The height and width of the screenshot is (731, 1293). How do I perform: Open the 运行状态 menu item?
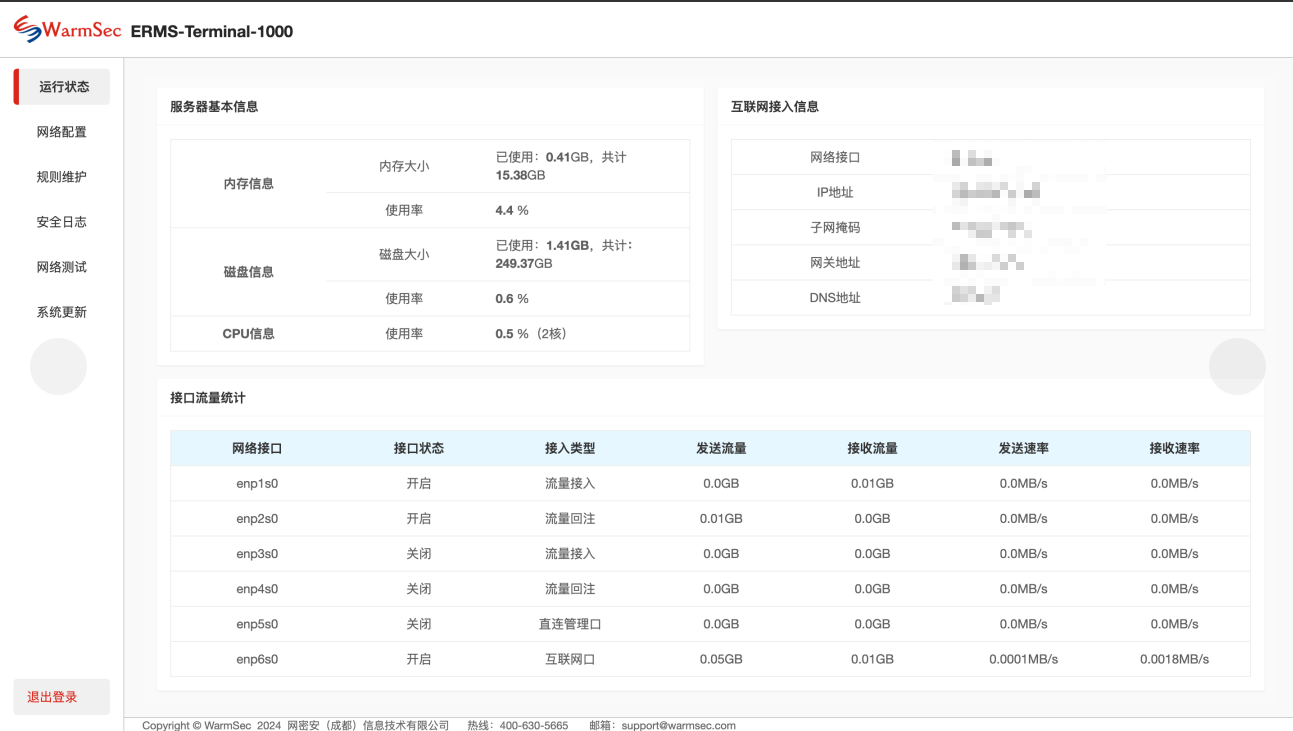click(62, 87)
